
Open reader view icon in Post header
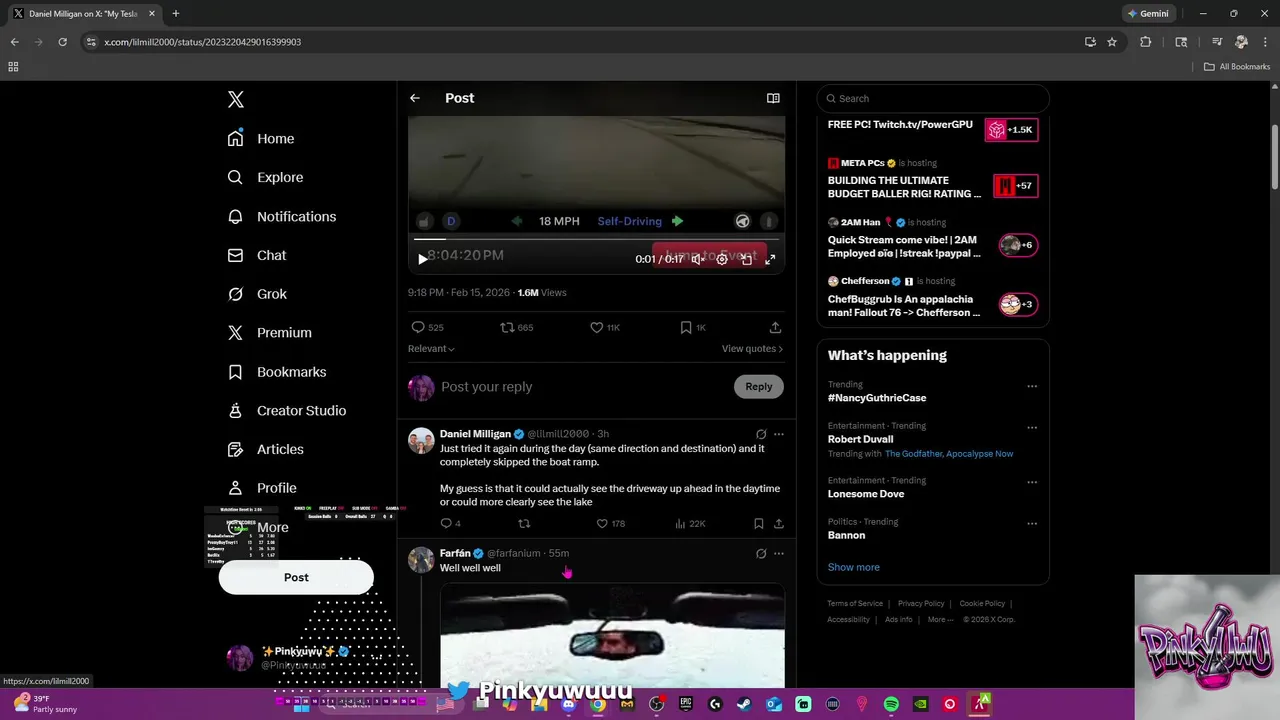(773, 98)
